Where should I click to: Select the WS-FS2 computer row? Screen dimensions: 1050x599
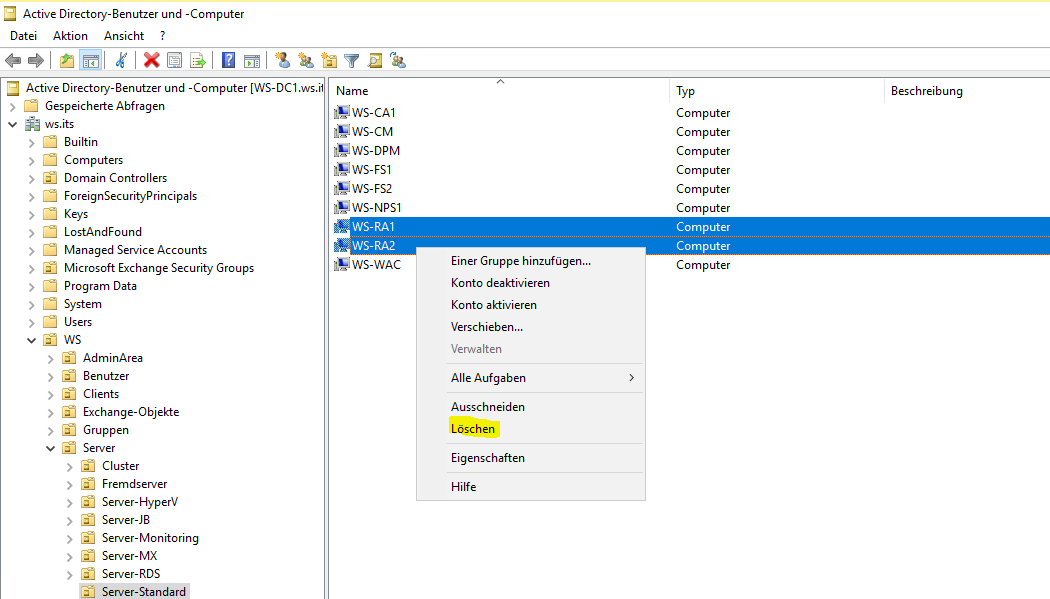tap(690, 189)
